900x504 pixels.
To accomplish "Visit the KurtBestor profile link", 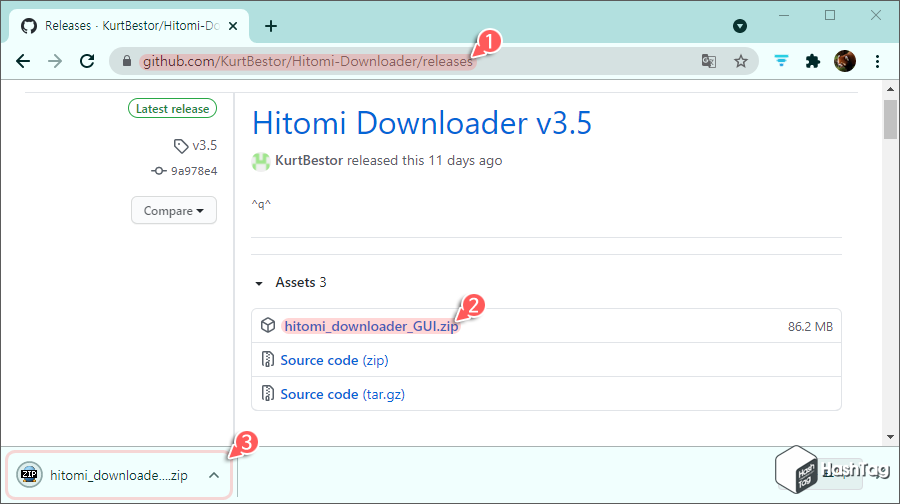I will [x=309, y=160].
